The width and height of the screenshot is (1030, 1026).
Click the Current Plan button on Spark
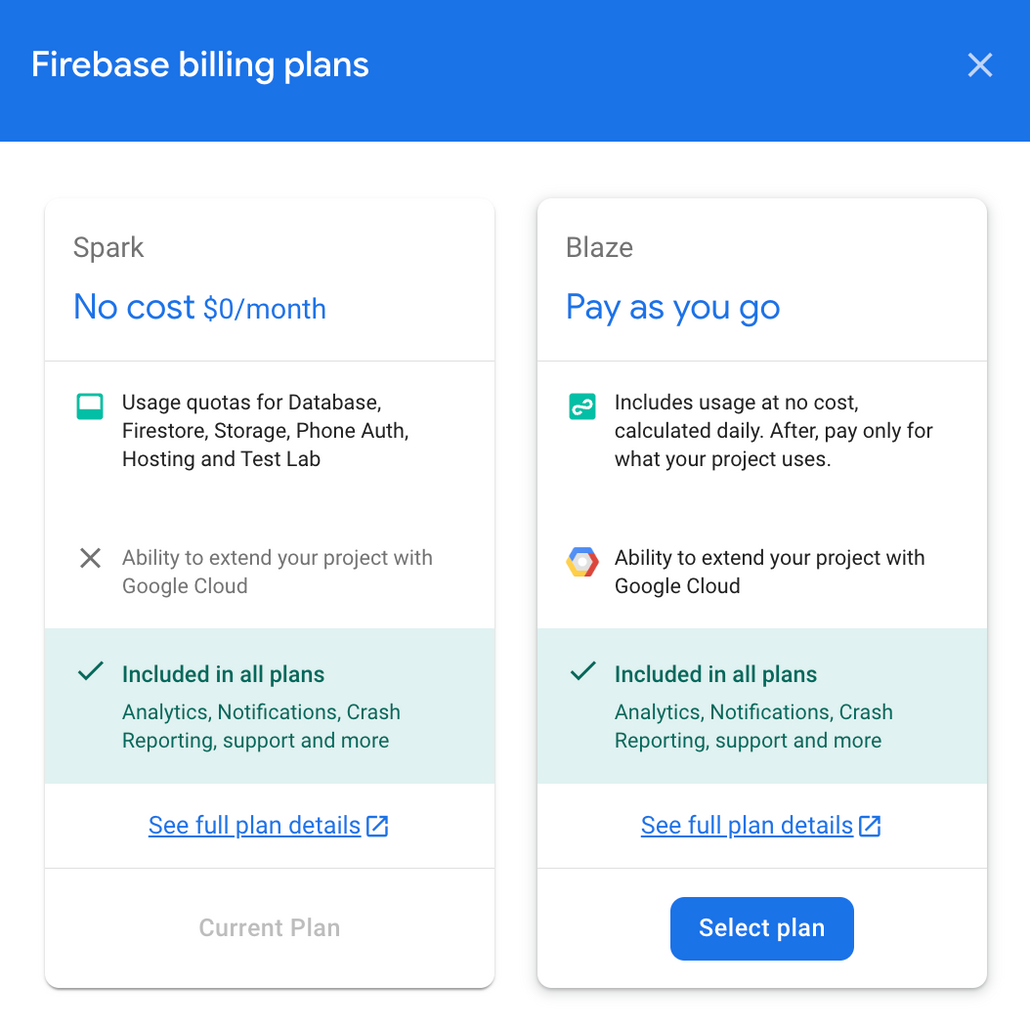[x=268, y=928]
